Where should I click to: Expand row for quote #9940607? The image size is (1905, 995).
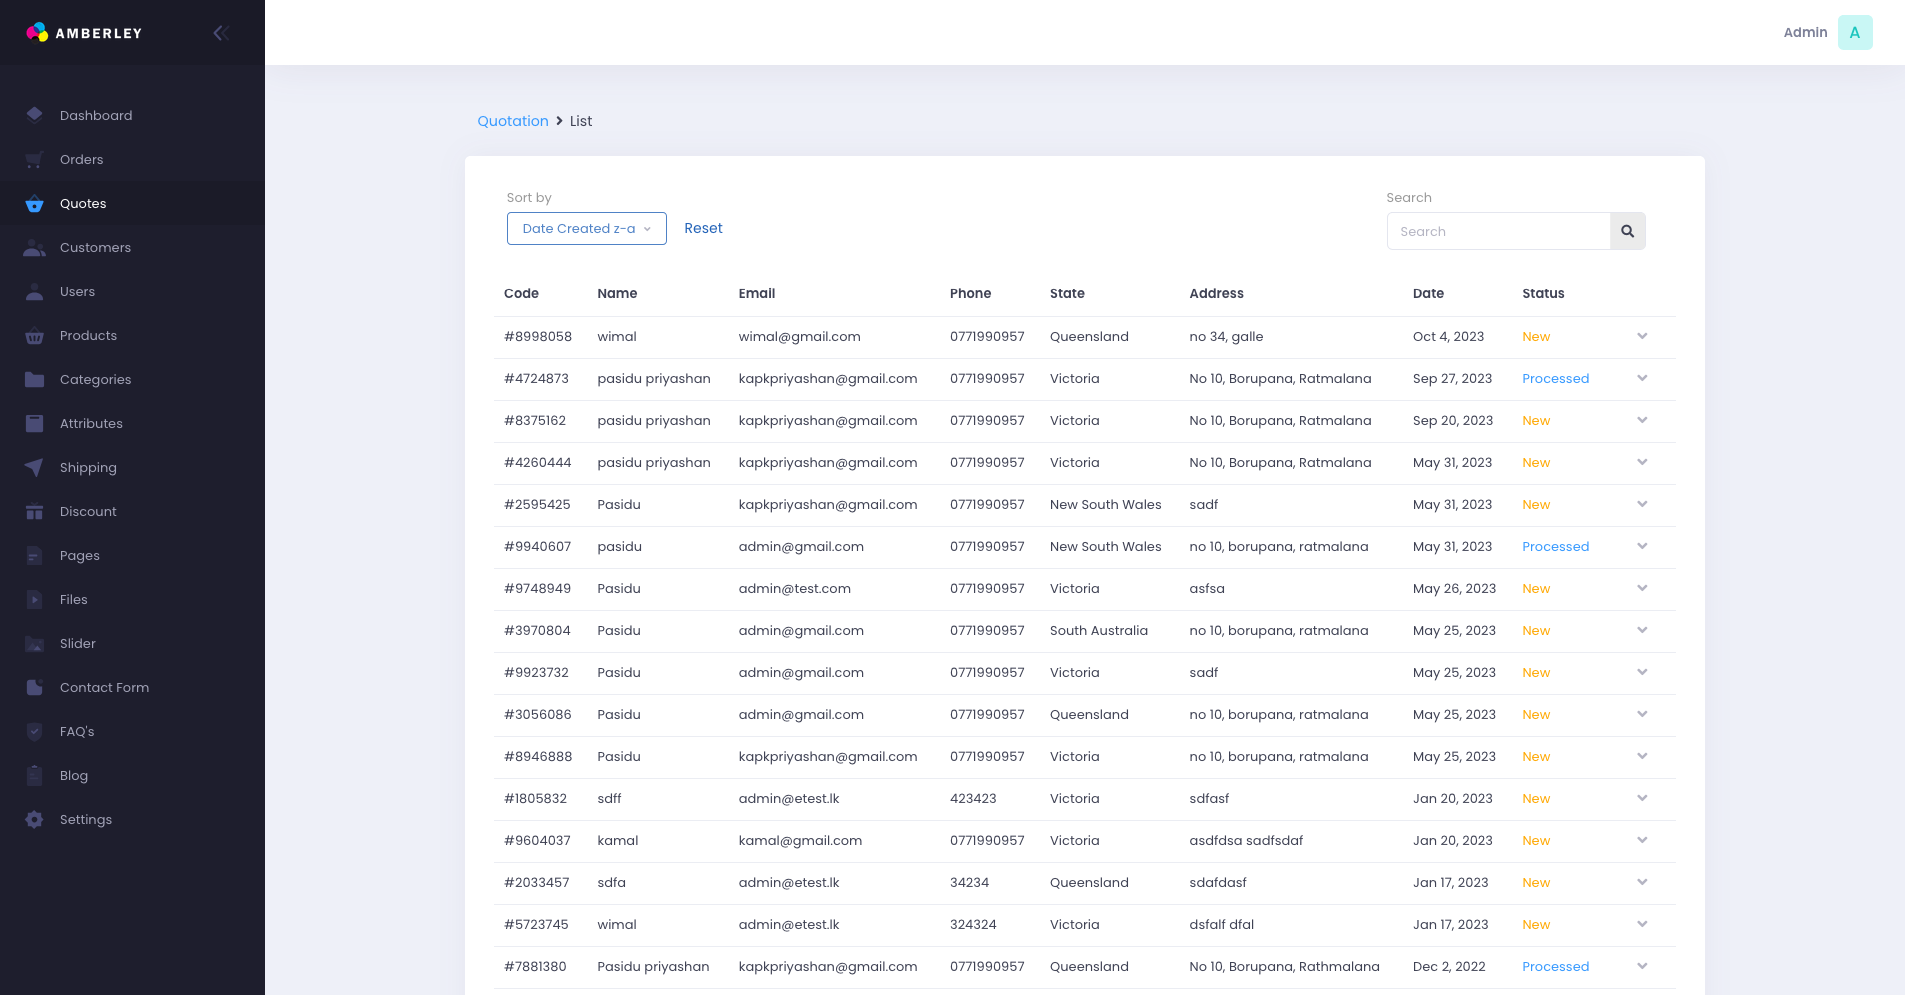click(x=1641, y=546)
